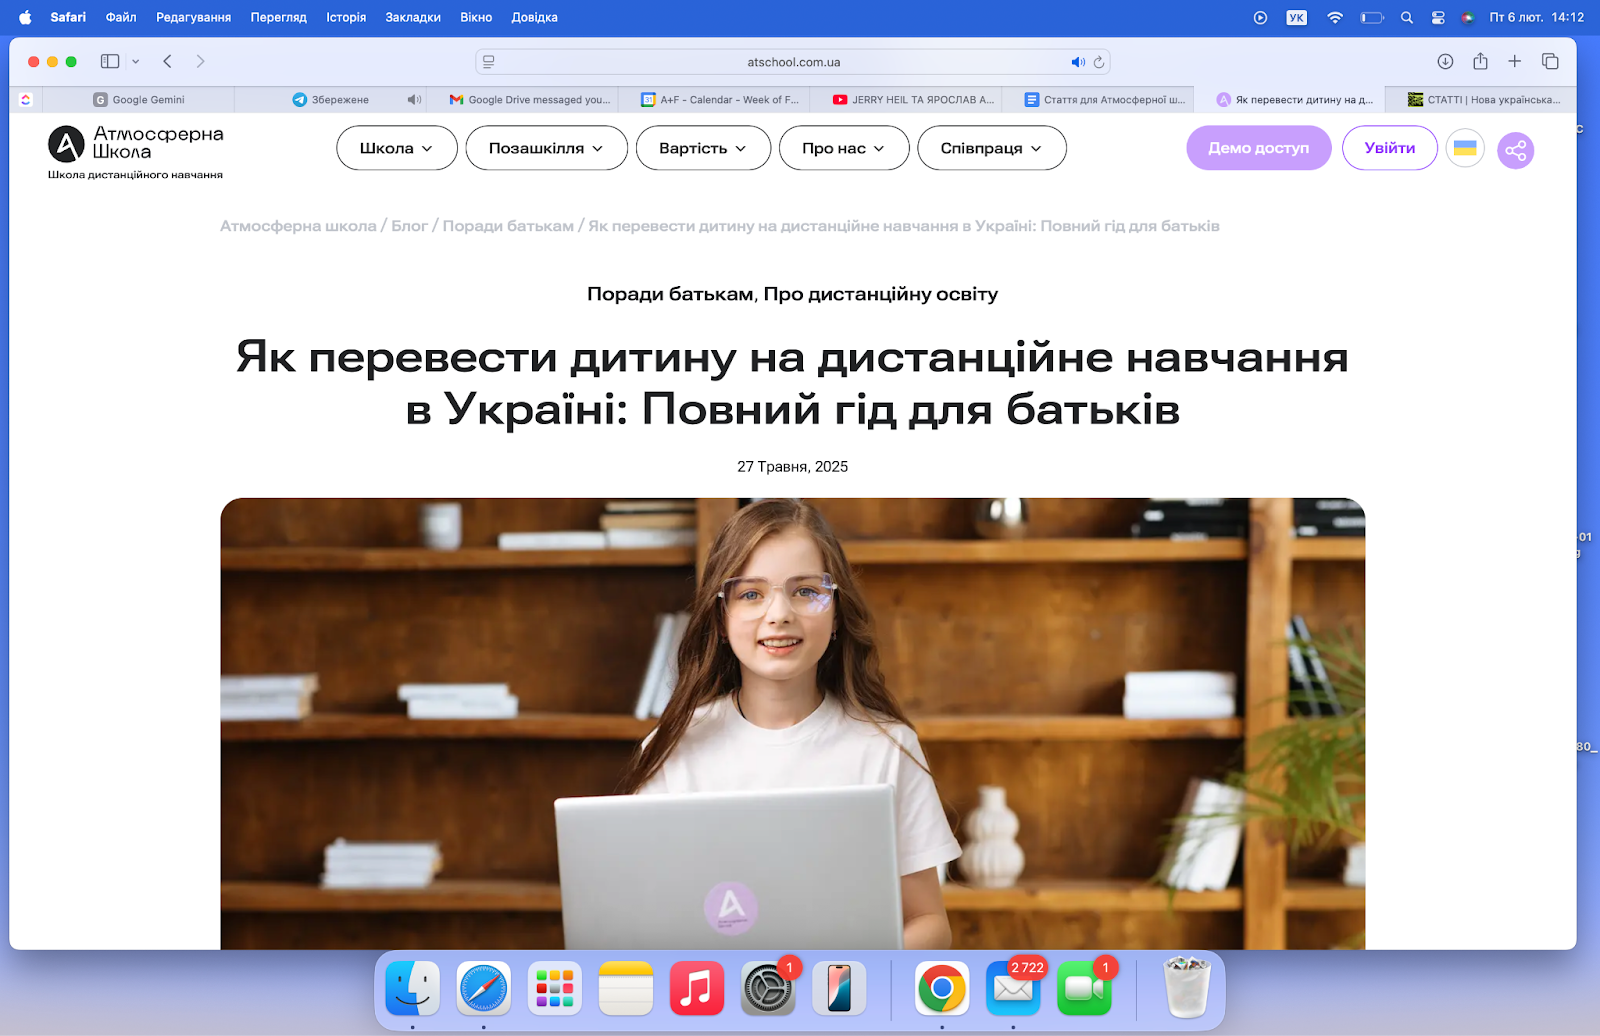Expand the Школа dropdown menu

396,148
